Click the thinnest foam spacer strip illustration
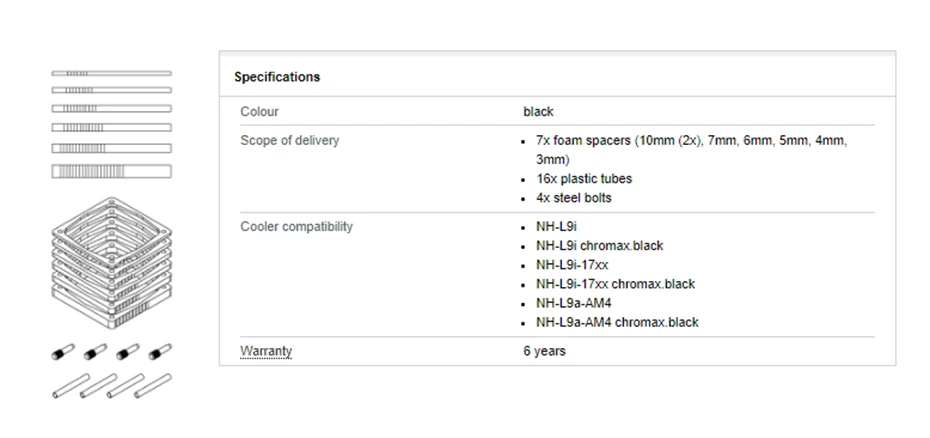The height and width of the screenshot is (438, 930). [x=111, y=73]
